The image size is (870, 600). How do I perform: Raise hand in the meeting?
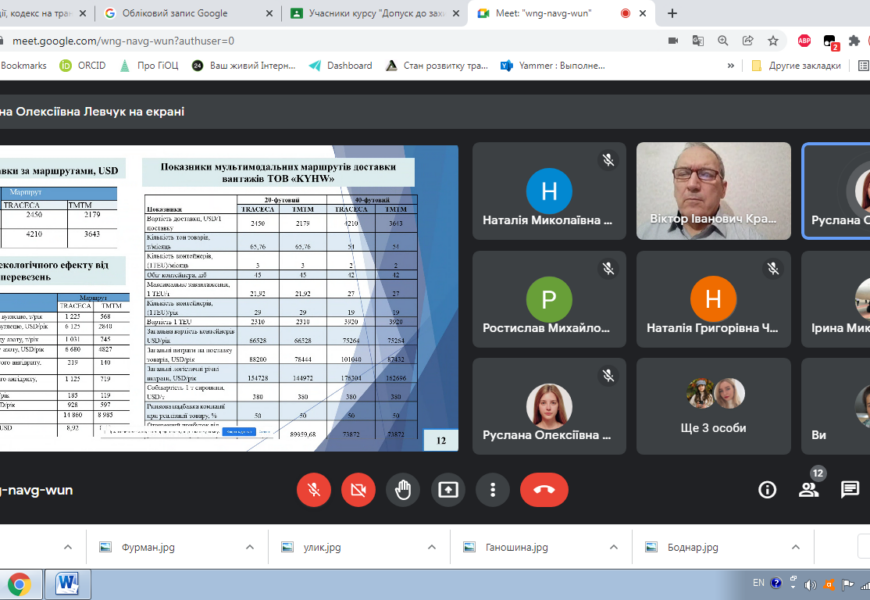pos(403,489)
